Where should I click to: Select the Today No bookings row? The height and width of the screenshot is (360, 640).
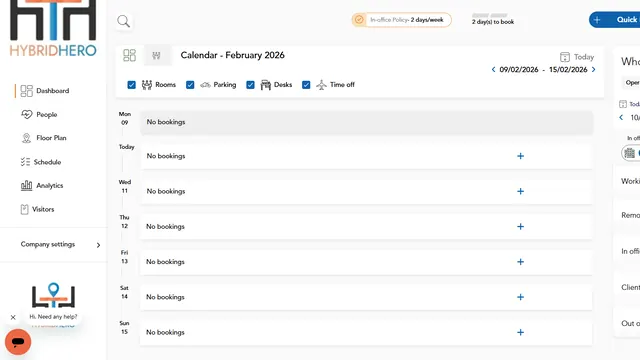(367, 156)
